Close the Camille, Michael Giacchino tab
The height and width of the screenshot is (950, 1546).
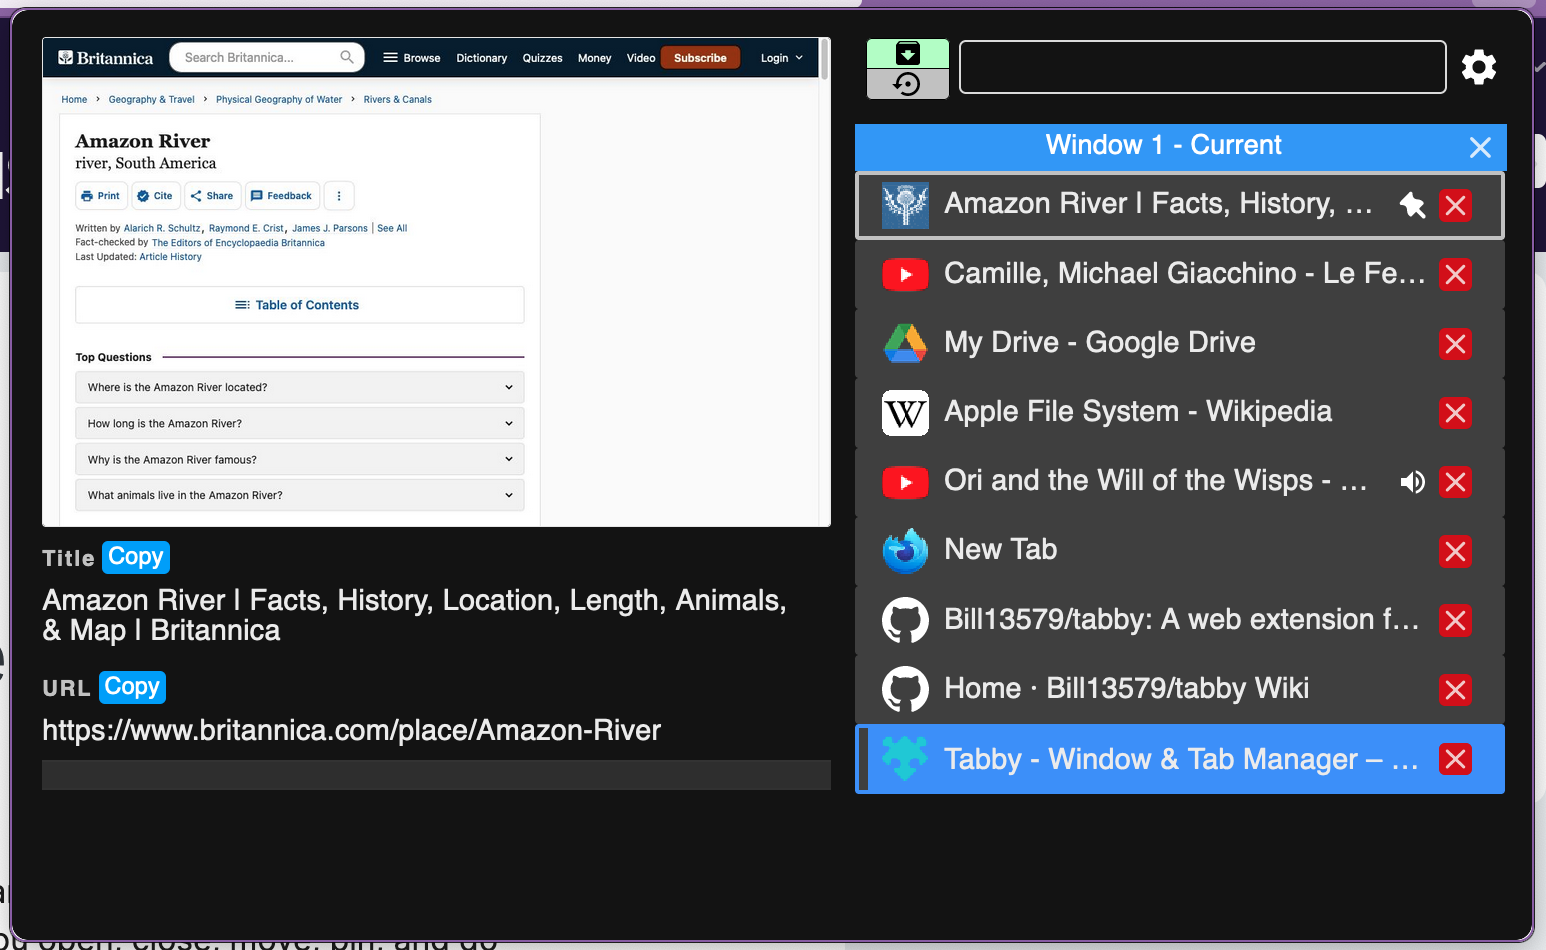point(1455,275)
